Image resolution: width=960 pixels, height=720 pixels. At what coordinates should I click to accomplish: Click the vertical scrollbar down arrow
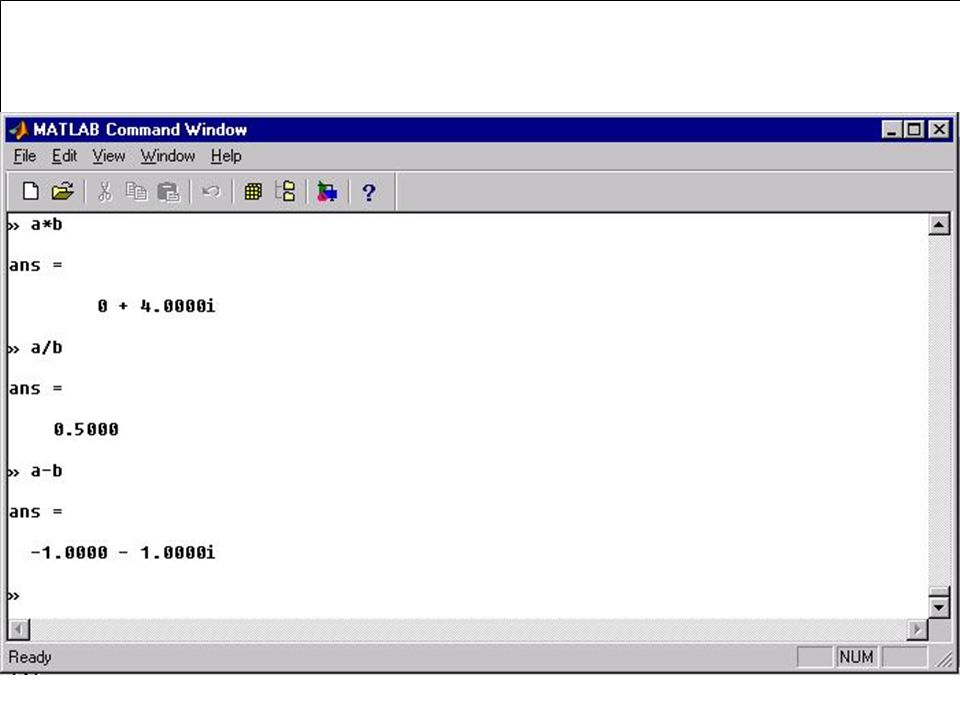coord(939,607)
